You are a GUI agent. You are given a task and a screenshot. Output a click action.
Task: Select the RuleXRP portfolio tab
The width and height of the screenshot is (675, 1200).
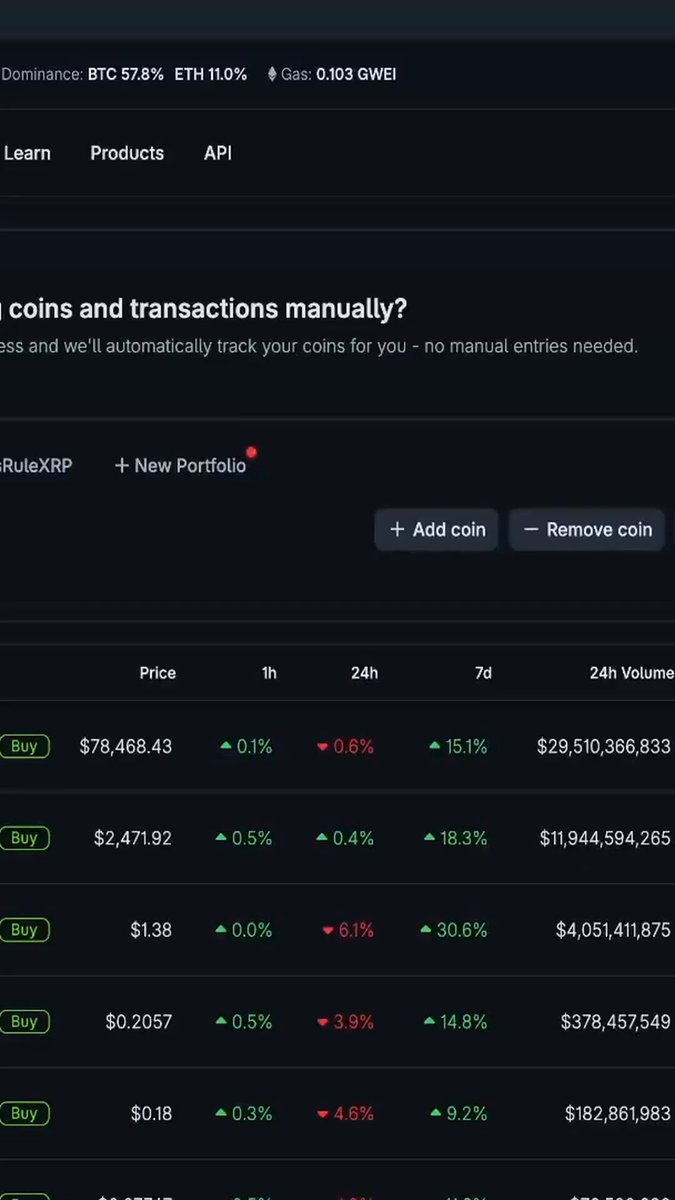[x=36, y=466]
